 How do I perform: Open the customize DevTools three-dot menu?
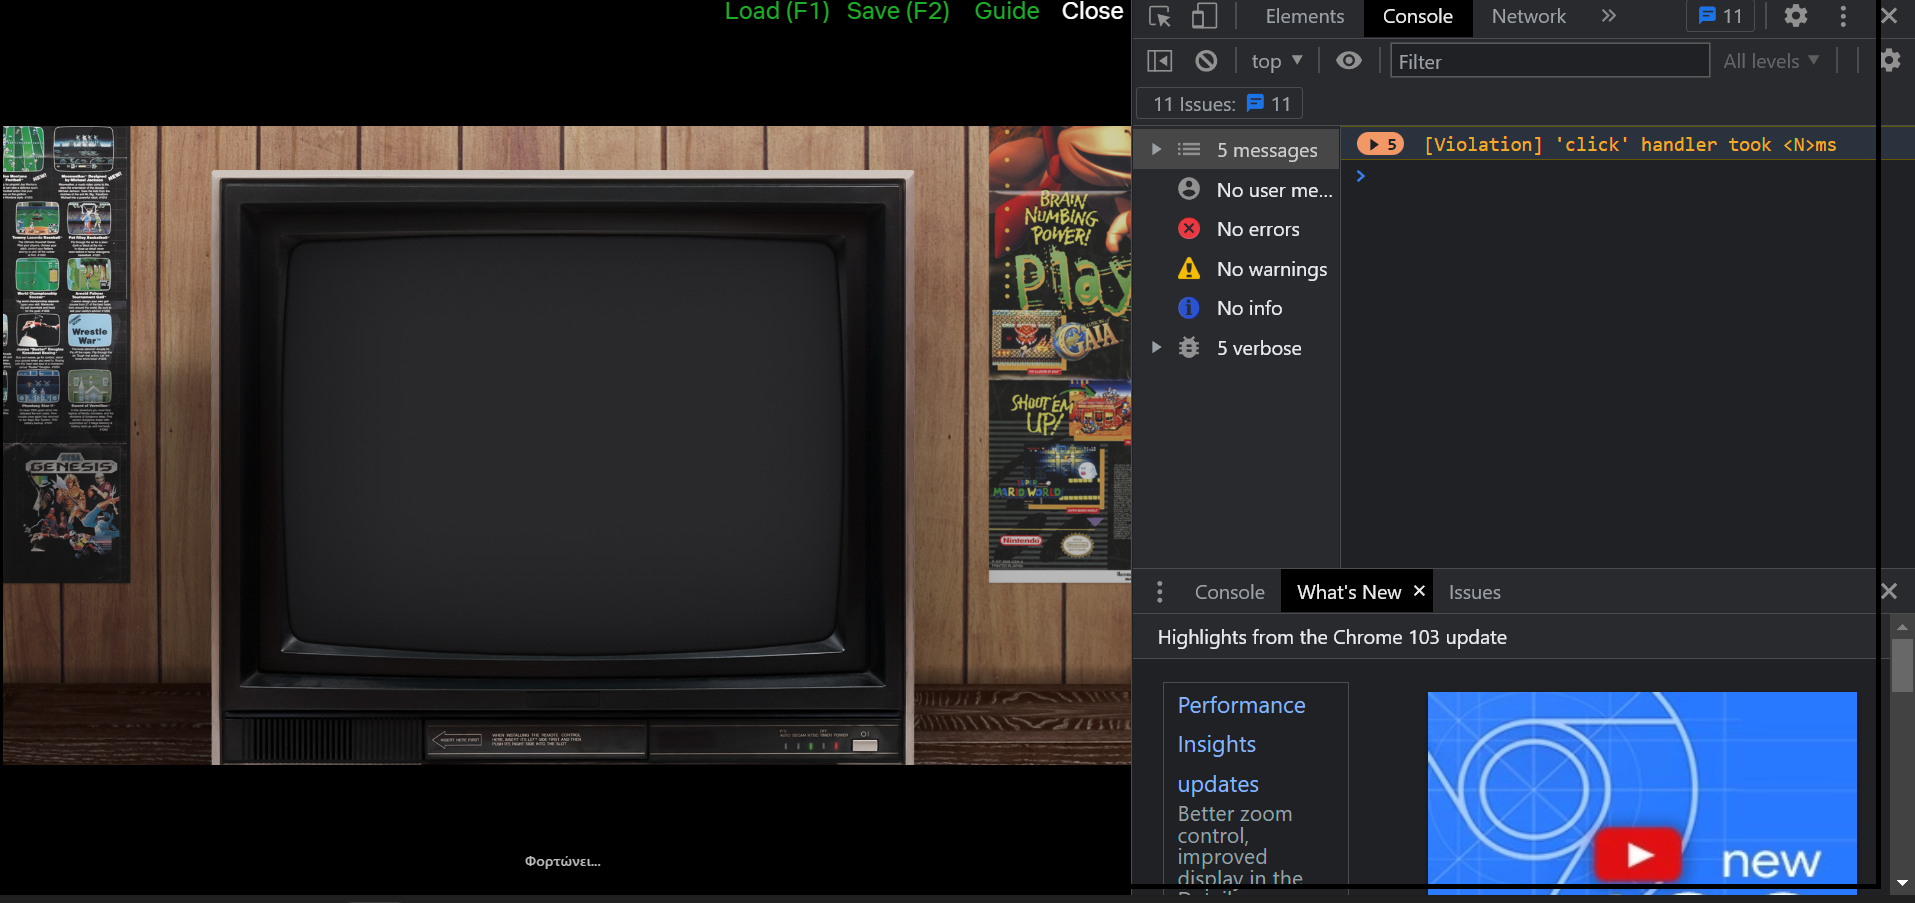tap(1844, 16)
